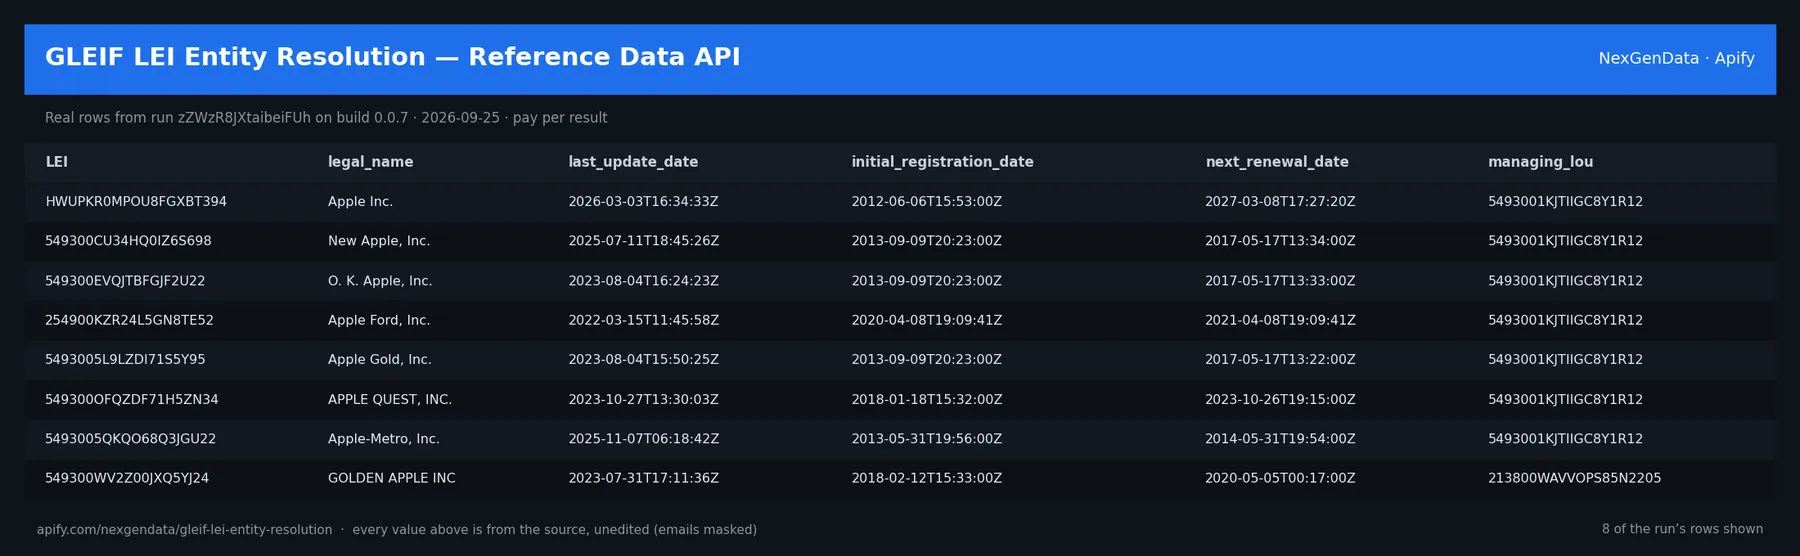Viewport: 1800px width, 556px height.
Task: Select the LEI 549300EVQJTBFGJF2U22
Action: [125, 281]
